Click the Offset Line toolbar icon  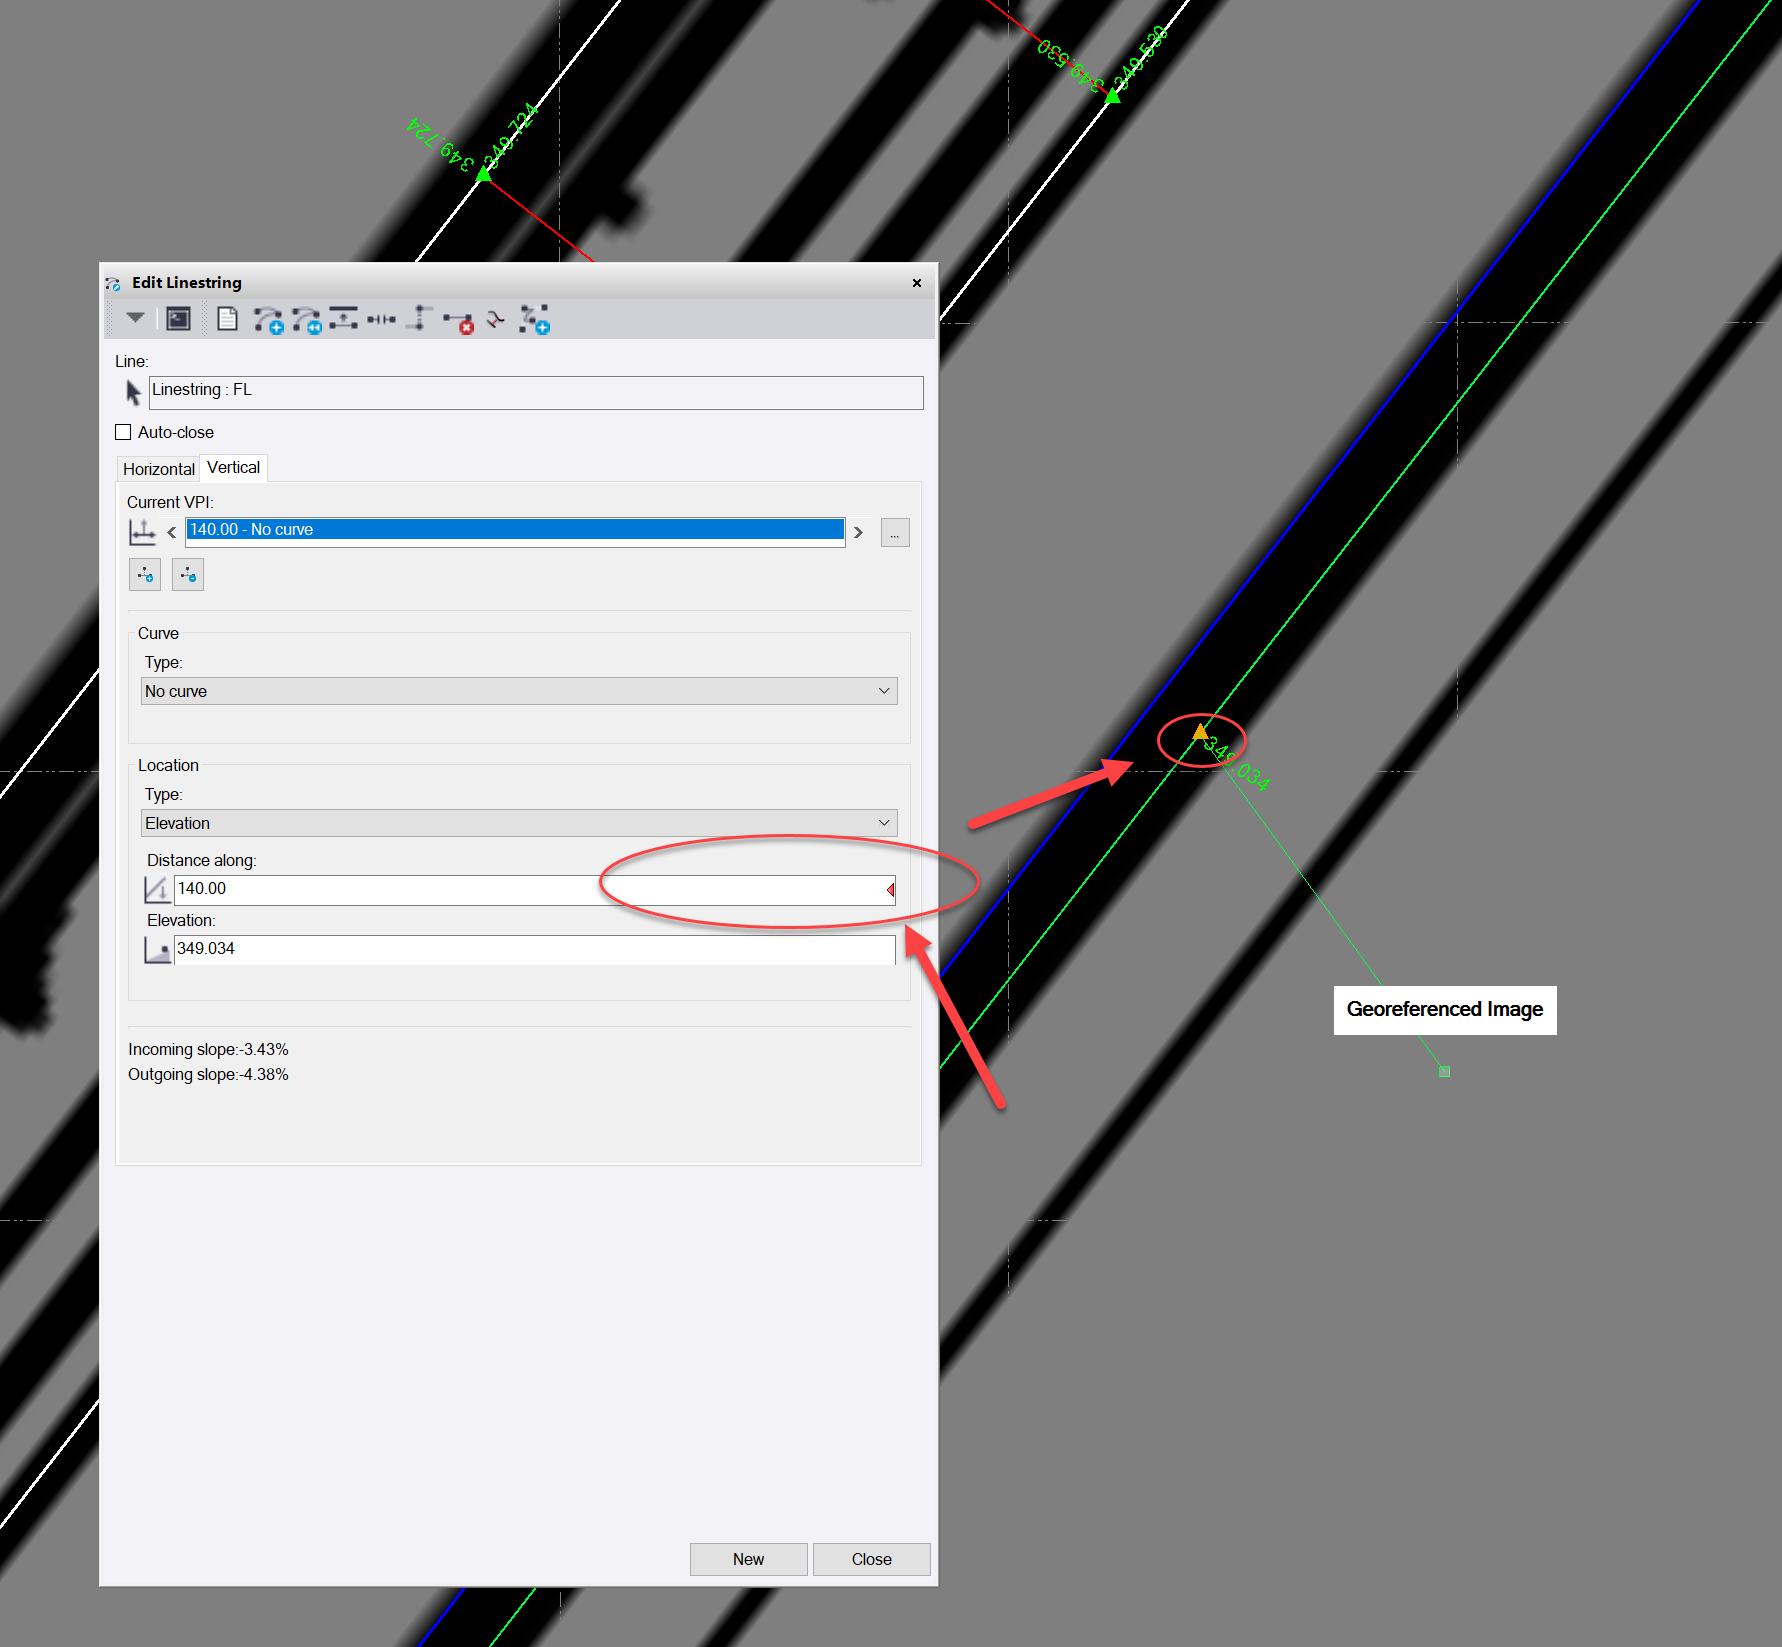pos(343,319)
